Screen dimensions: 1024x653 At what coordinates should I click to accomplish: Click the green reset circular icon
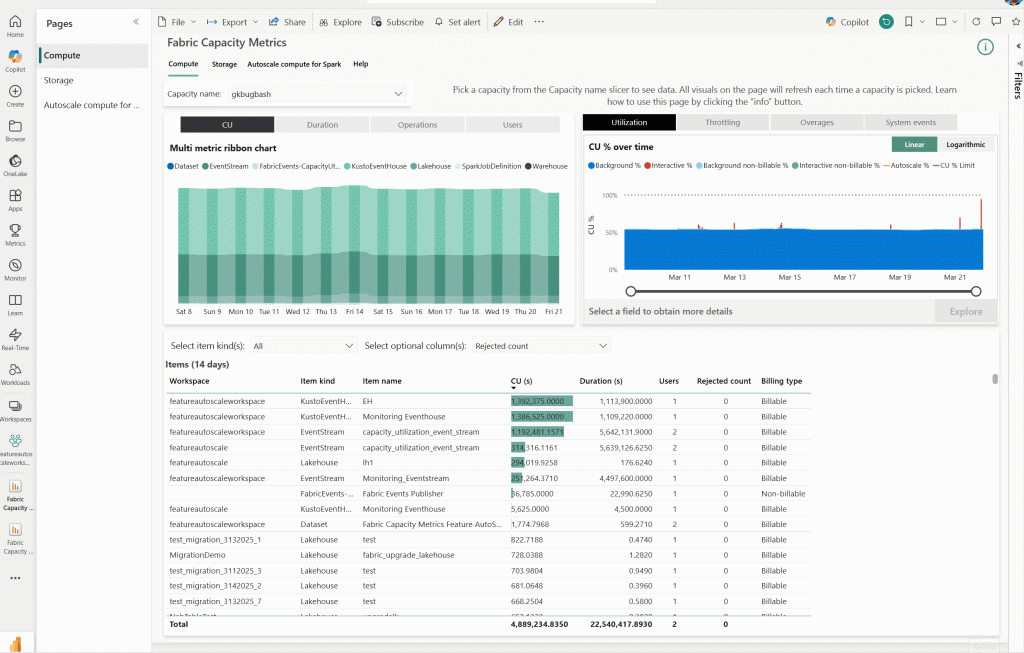886,22
